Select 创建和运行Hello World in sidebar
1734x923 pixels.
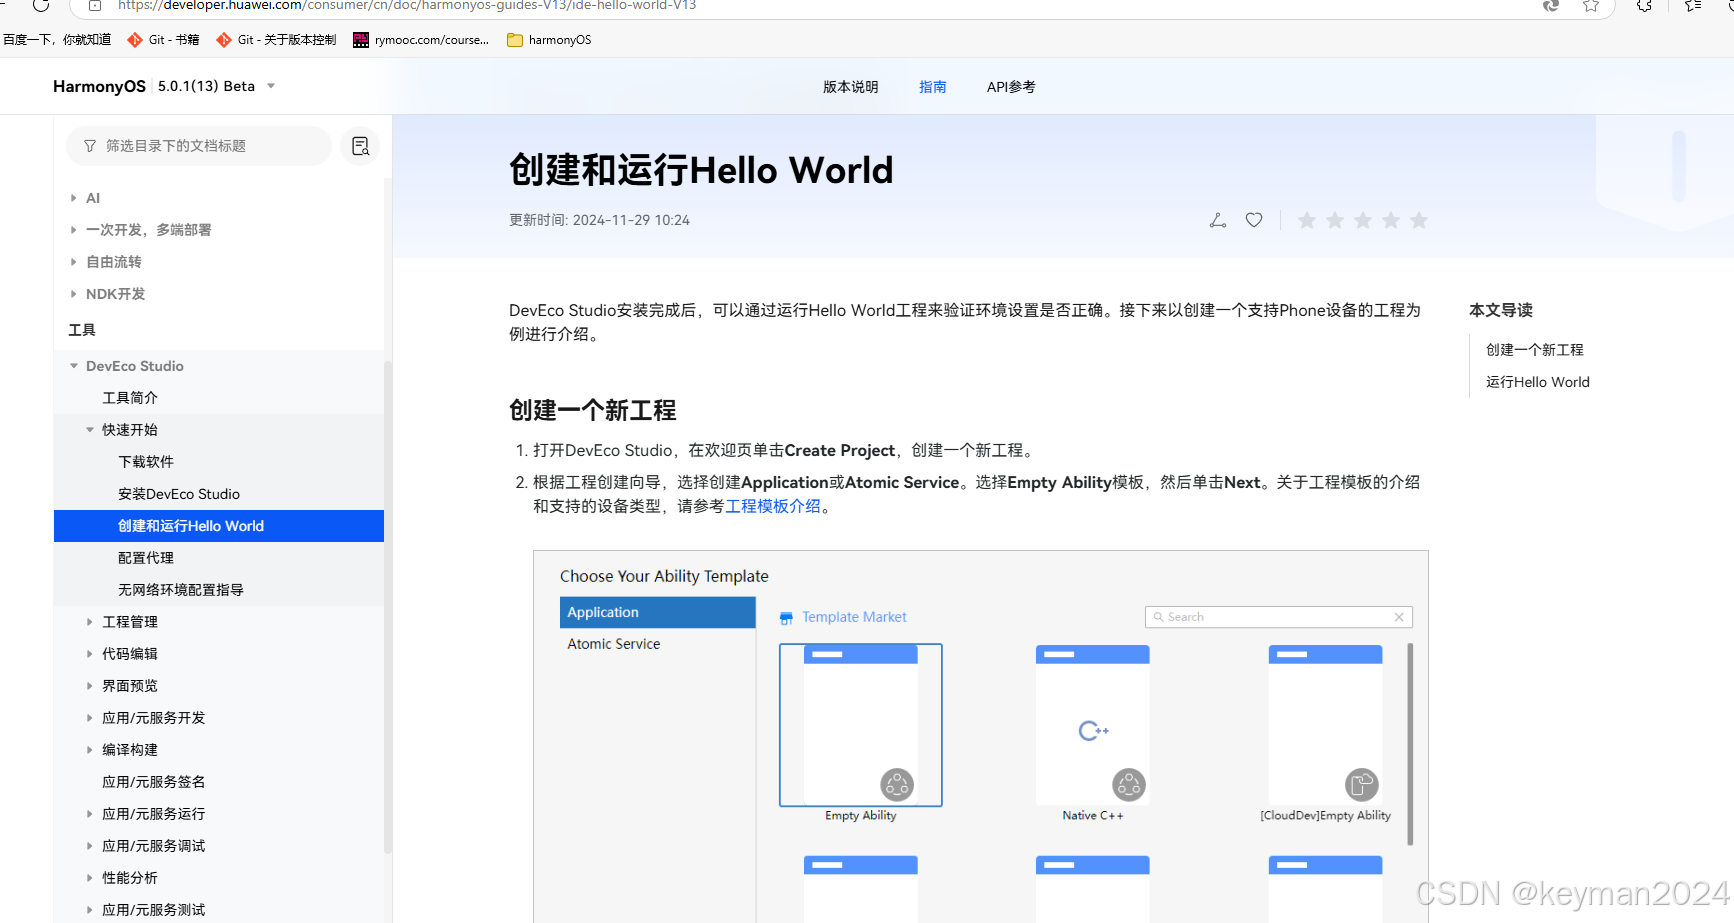219,526
